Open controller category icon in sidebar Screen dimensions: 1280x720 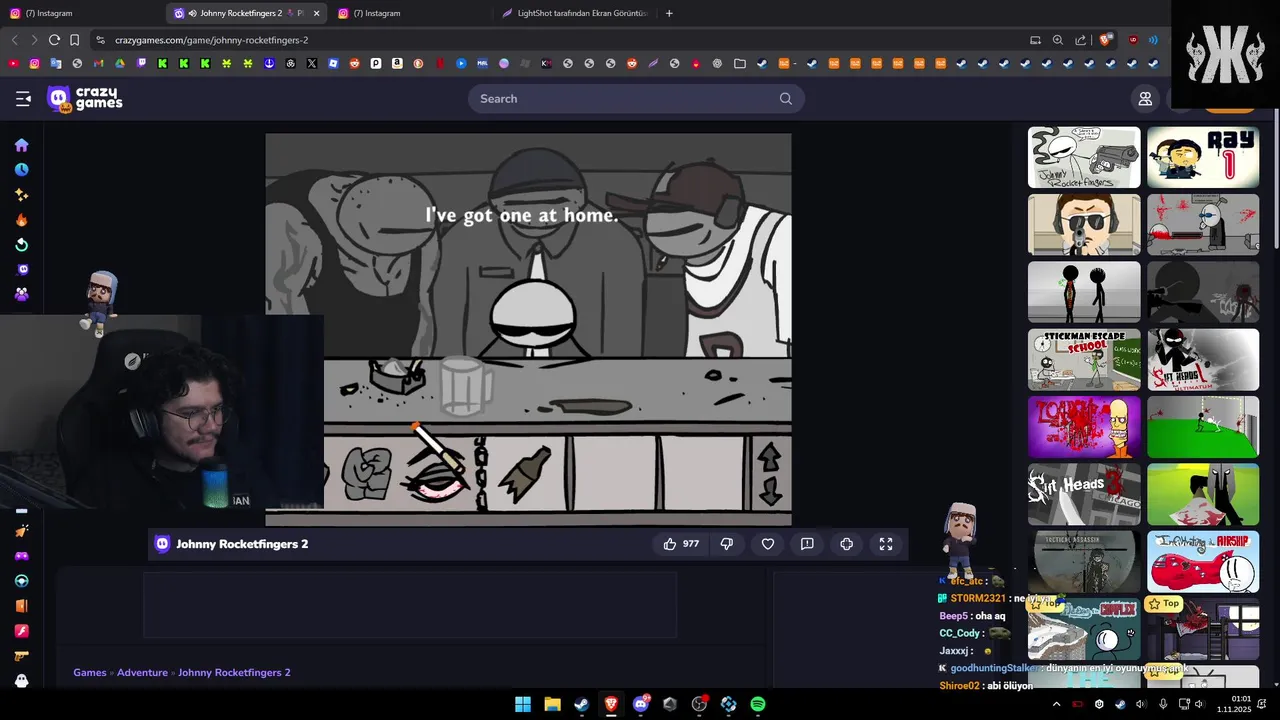pos(21,556)
